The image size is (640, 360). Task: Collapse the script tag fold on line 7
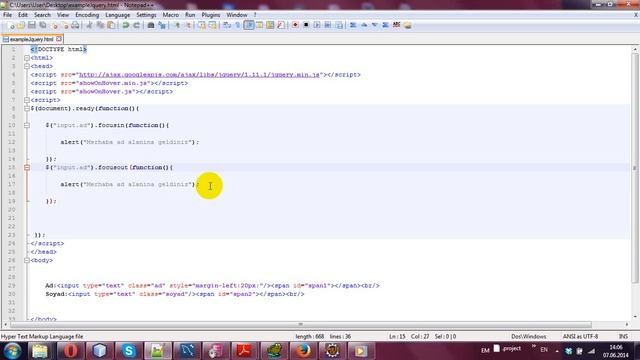click(x=27, y=100)
